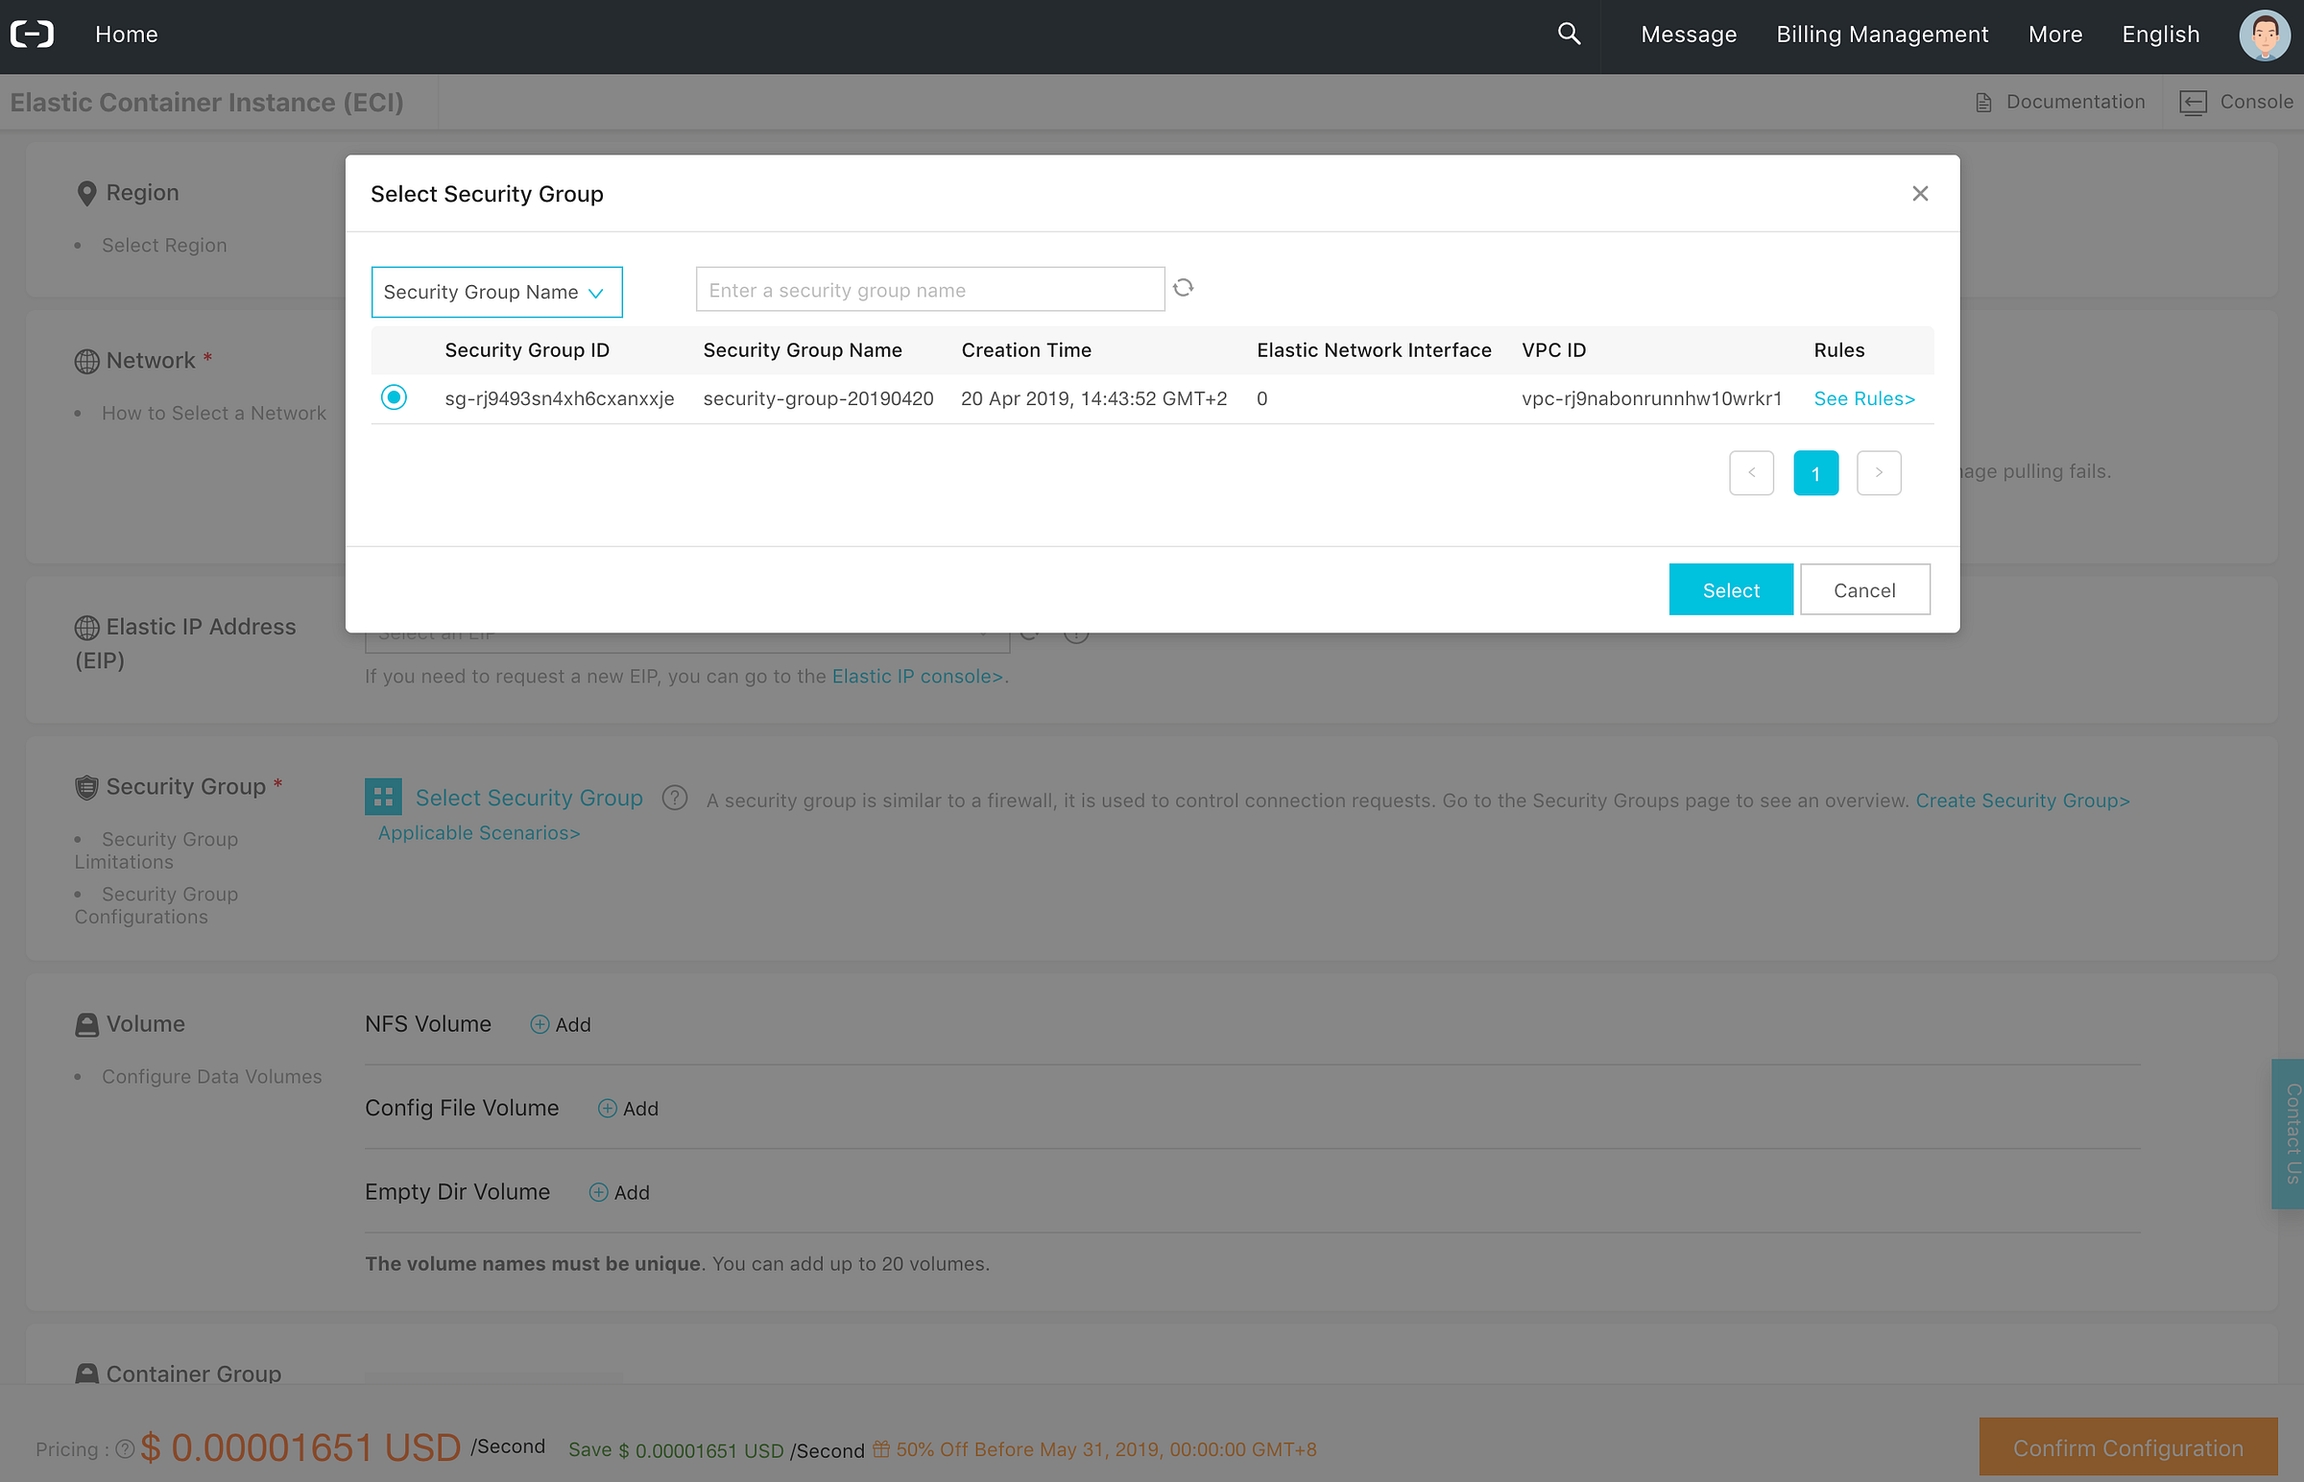Open the Create Security Group> link
This screenshot has width=2304, height=1482.
[2022, 800]
